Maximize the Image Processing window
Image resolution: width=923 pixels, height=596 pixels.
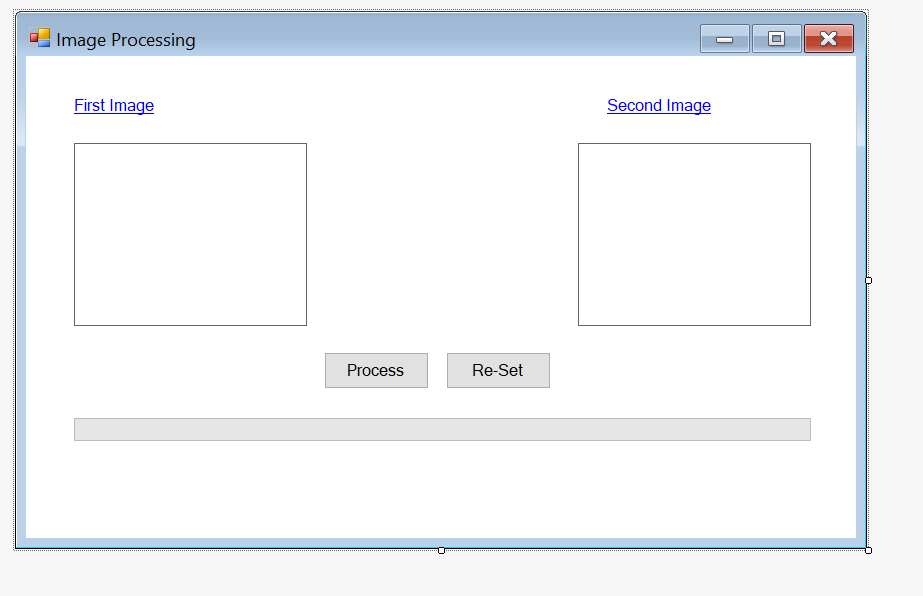pos(776,38)
